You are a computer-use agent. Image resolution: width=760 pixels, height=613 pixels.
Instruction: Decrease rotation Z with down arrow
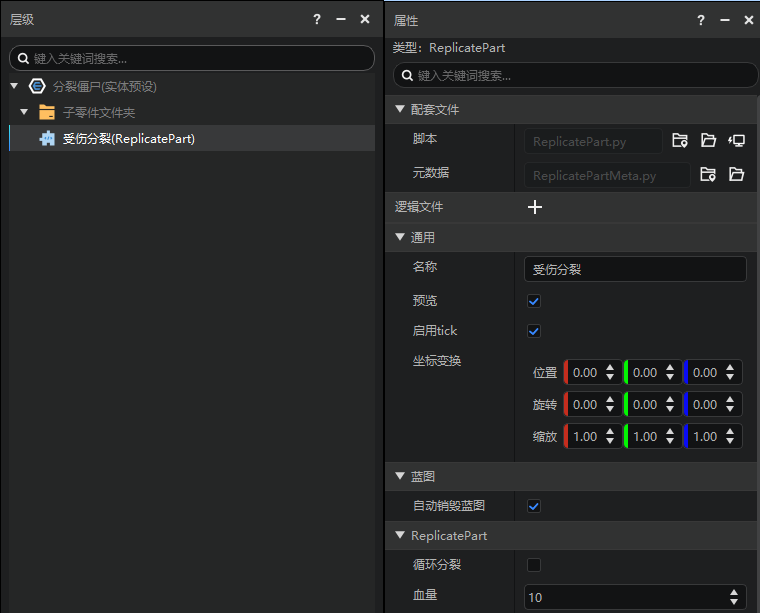click(x=730, y=409)
